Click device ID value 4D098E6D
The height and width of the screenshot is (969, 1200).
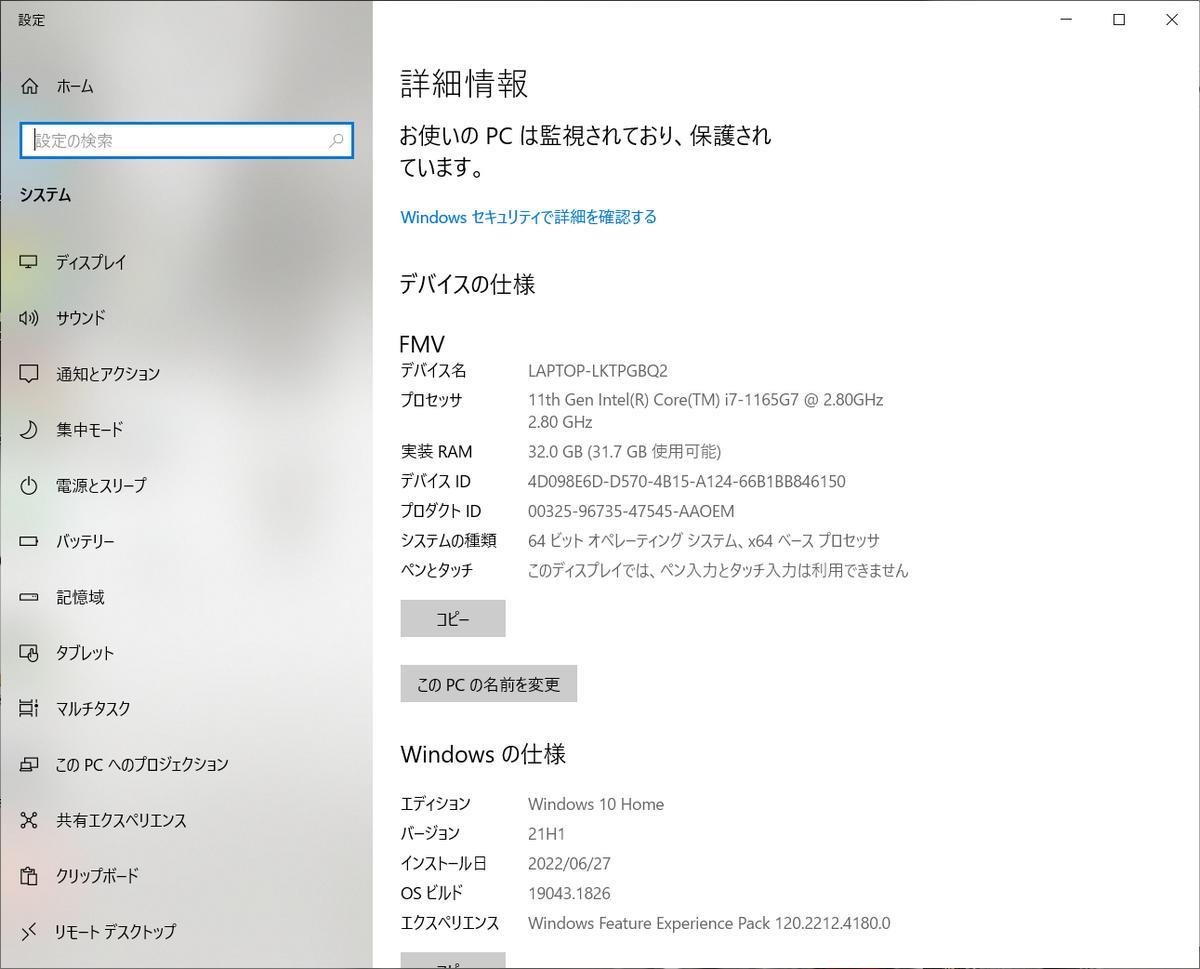pos(687,482)
